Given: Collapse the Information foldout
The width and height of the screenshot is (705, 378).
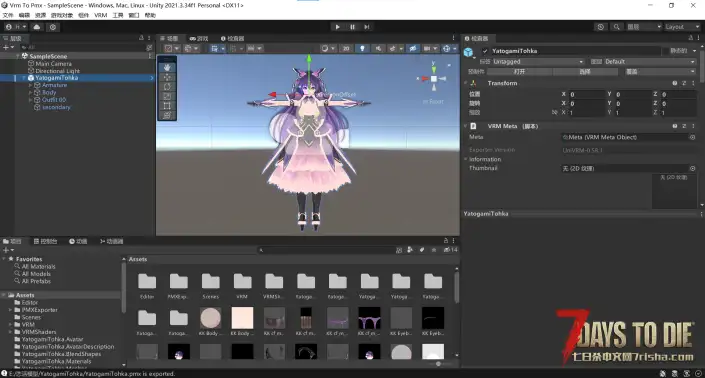Looking at the screenshot, I should (x=466, y=159).
